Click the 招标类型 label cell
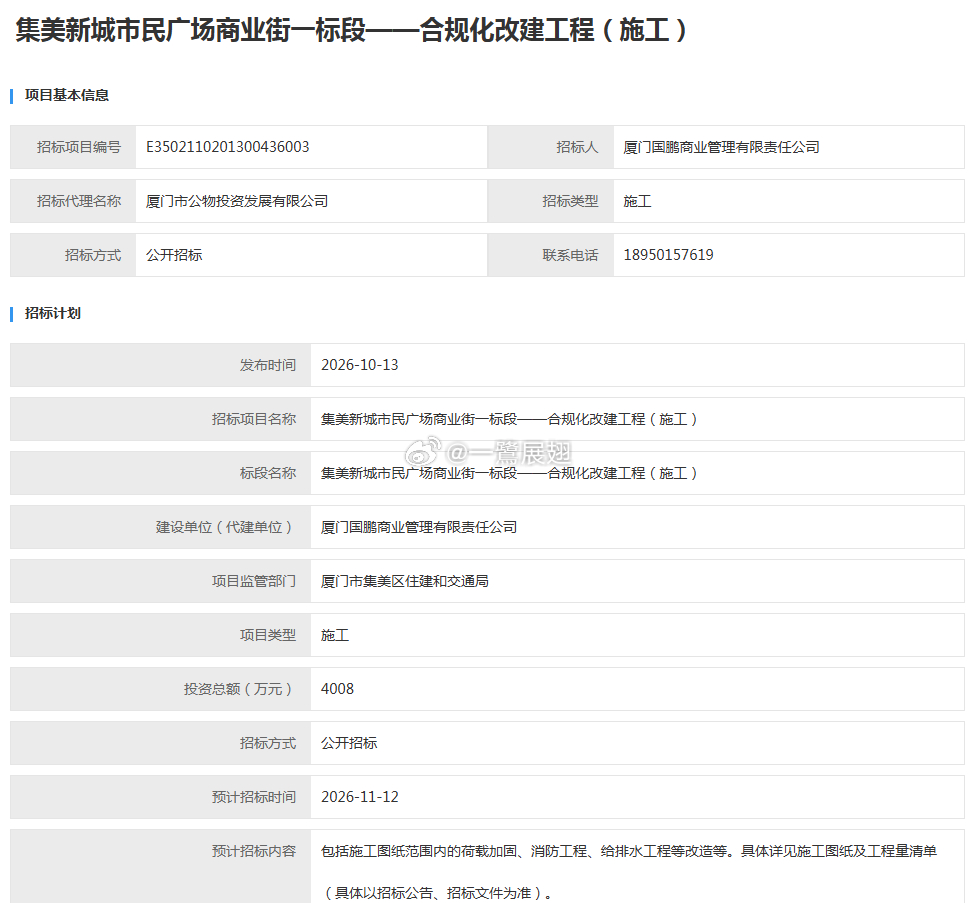 tap(551, 201)
